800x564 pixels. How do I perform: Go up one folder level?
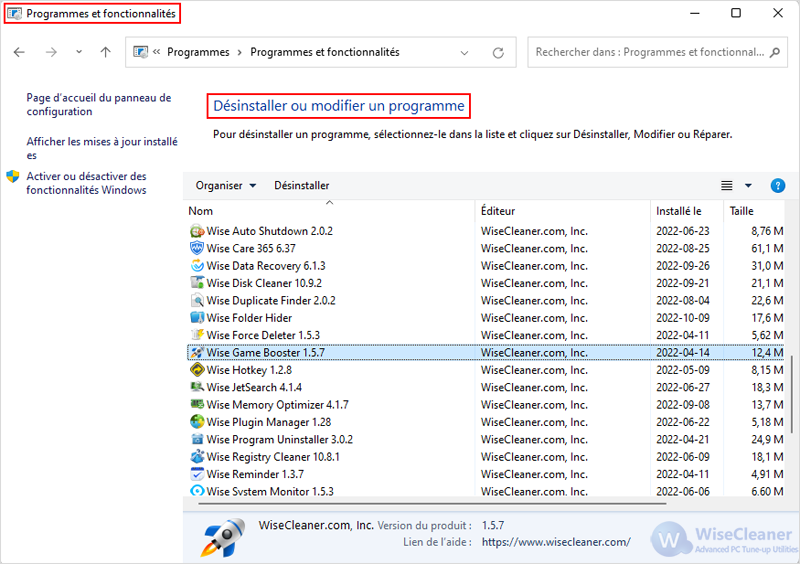click(x=106, y=52)
